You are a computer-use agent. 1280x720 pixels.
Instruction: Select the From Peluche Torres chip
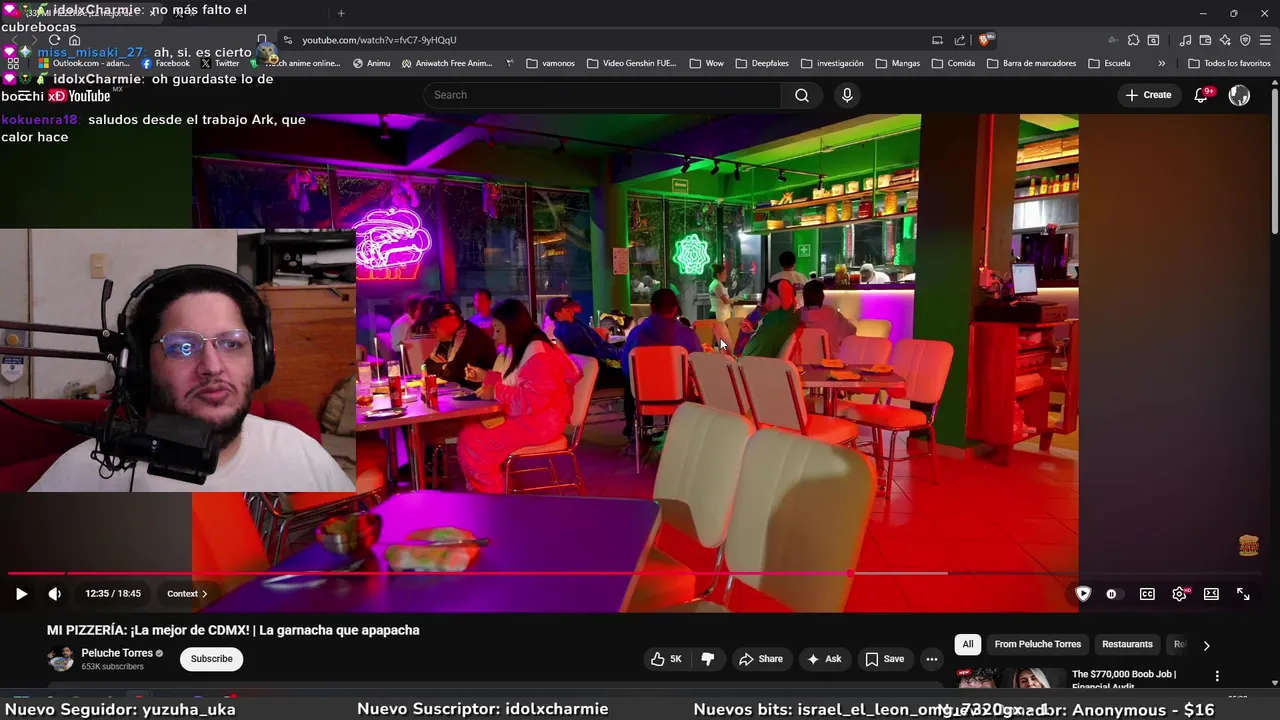(1037, 645)
